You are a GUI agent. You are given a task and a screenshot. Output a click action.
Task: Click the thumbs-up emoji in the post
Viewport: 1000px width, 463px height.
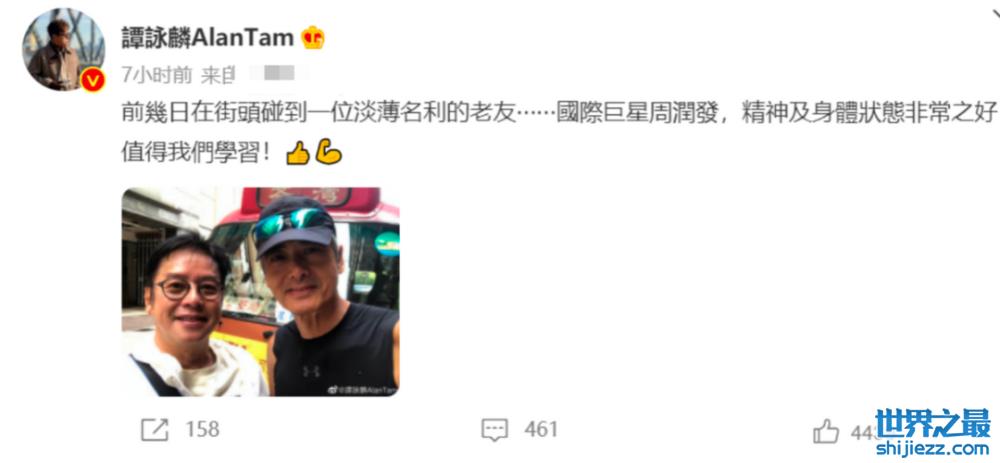point(297,153)
